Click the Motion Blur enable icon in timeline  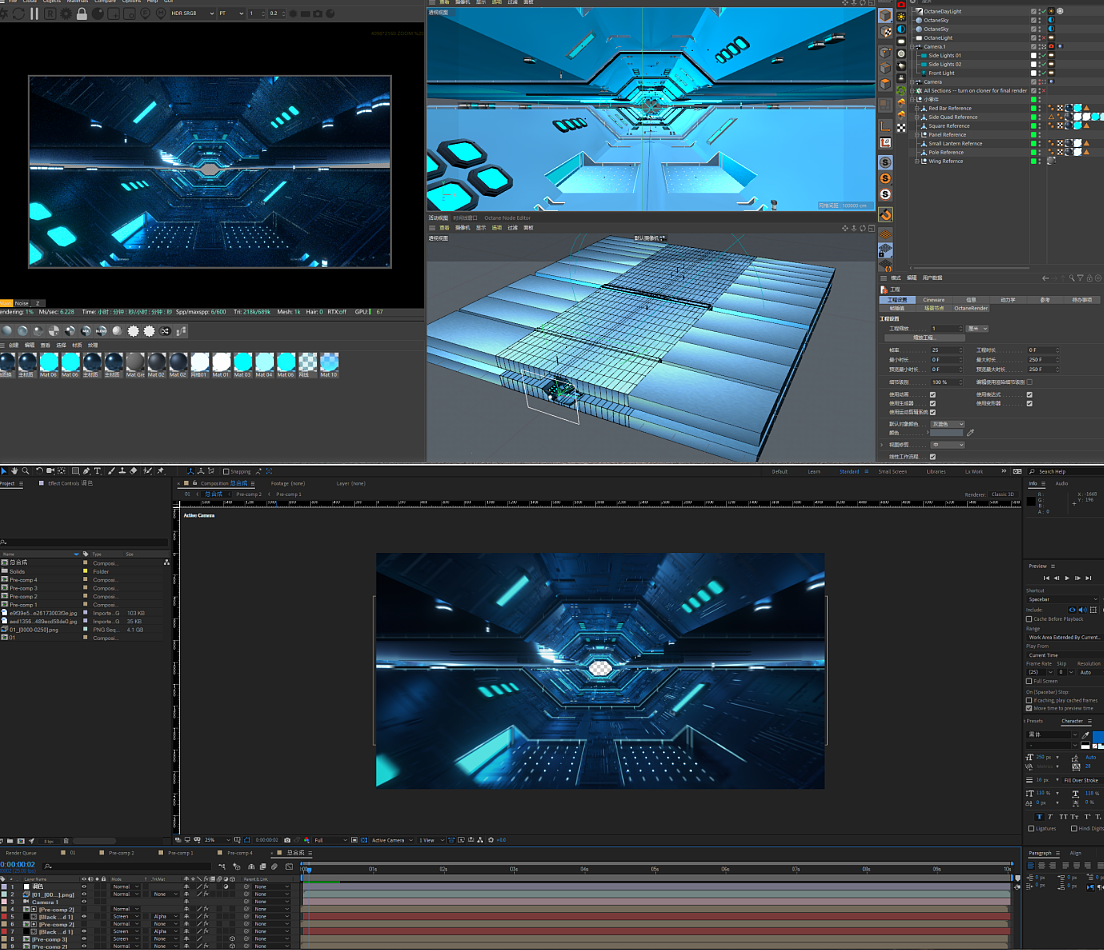click(274, 866)
